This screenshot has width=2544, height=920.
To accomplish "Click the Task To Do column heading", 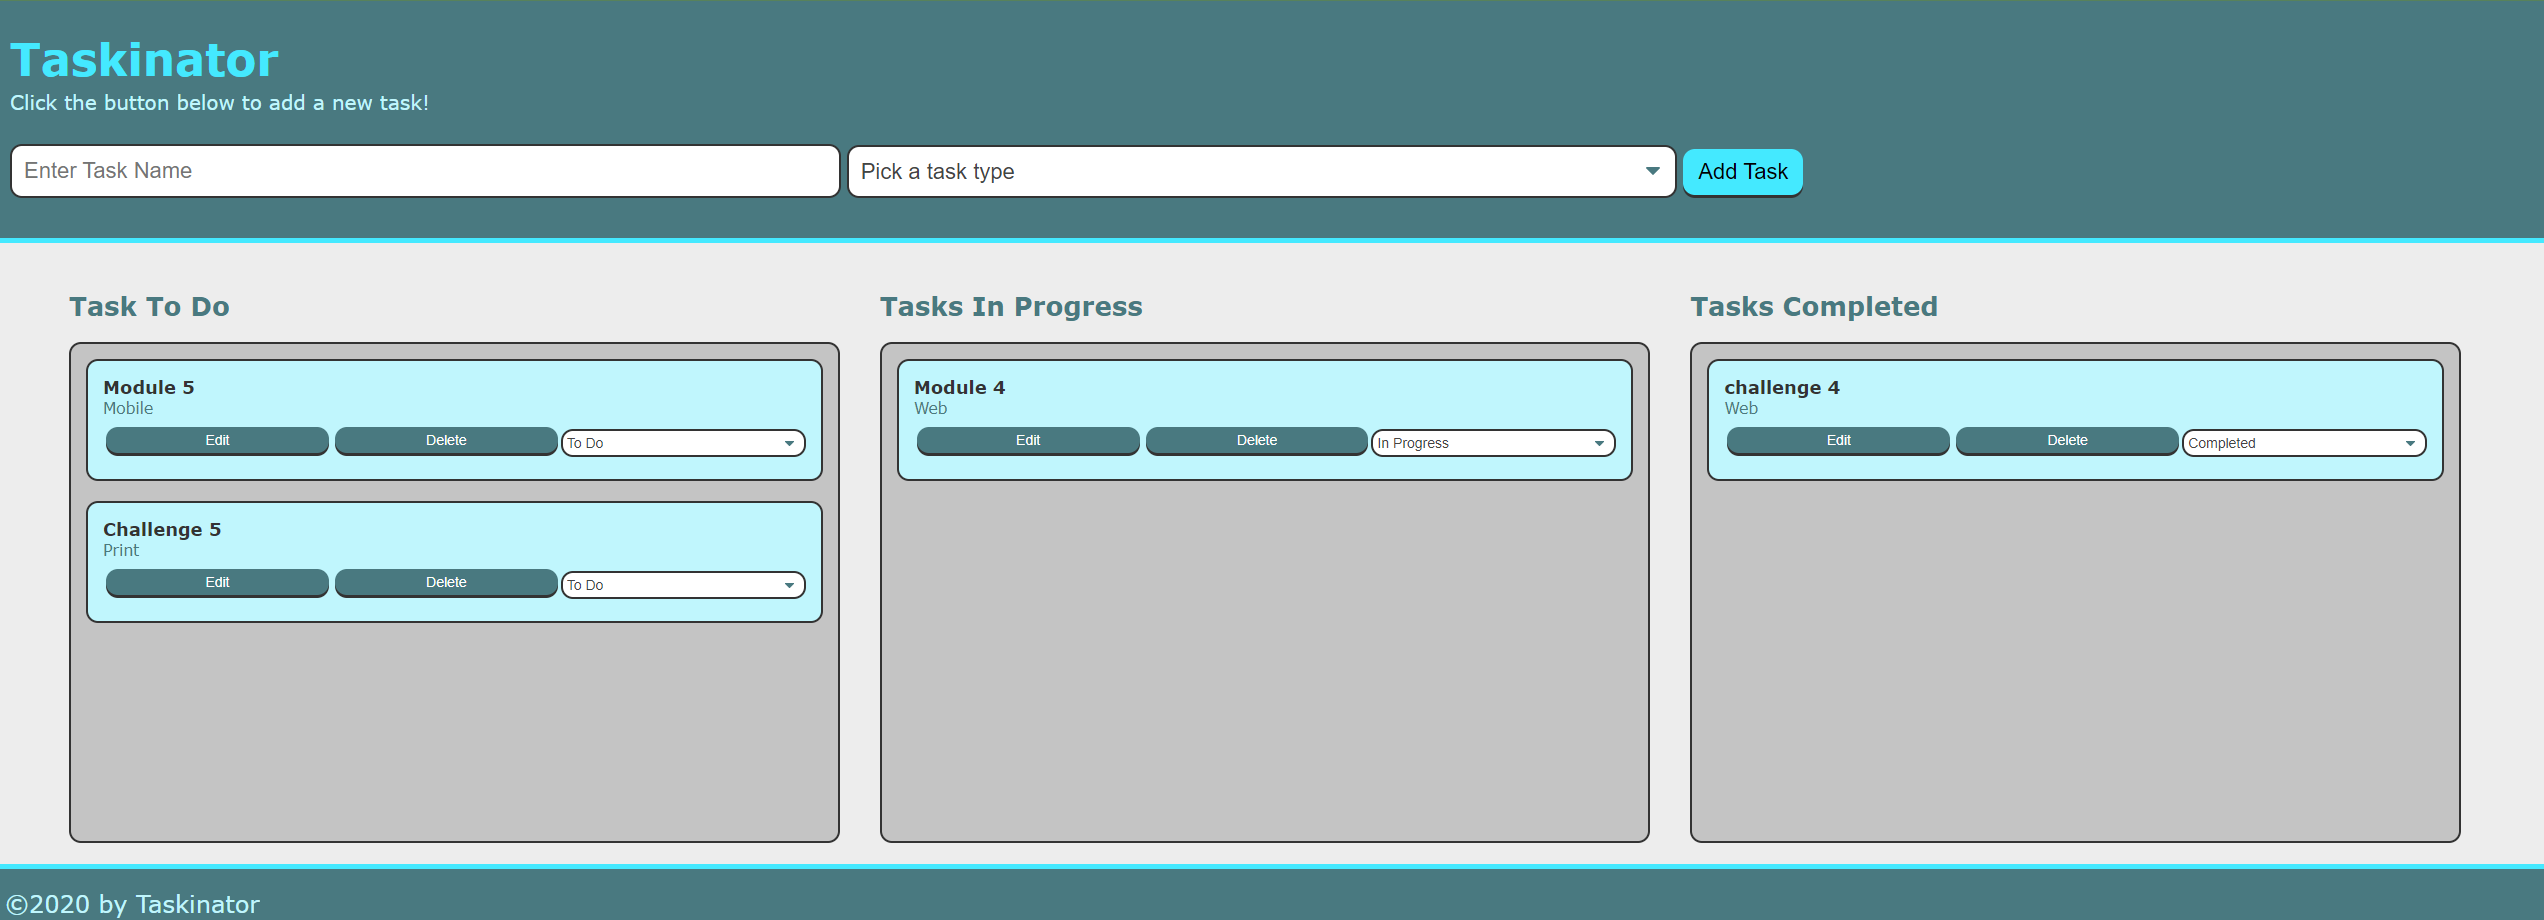I will [149, 307].
